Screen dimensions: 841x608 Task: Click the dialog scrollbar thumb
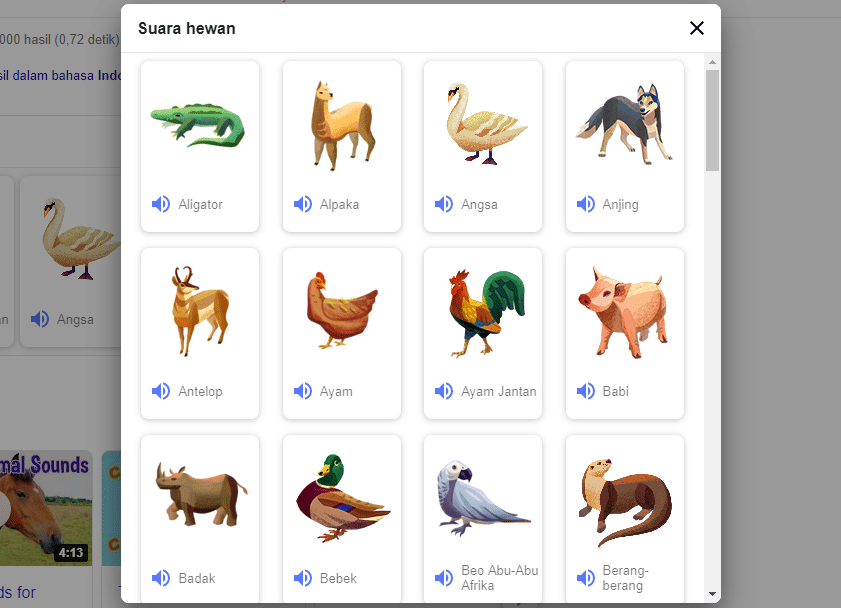(x=712, y=121)
